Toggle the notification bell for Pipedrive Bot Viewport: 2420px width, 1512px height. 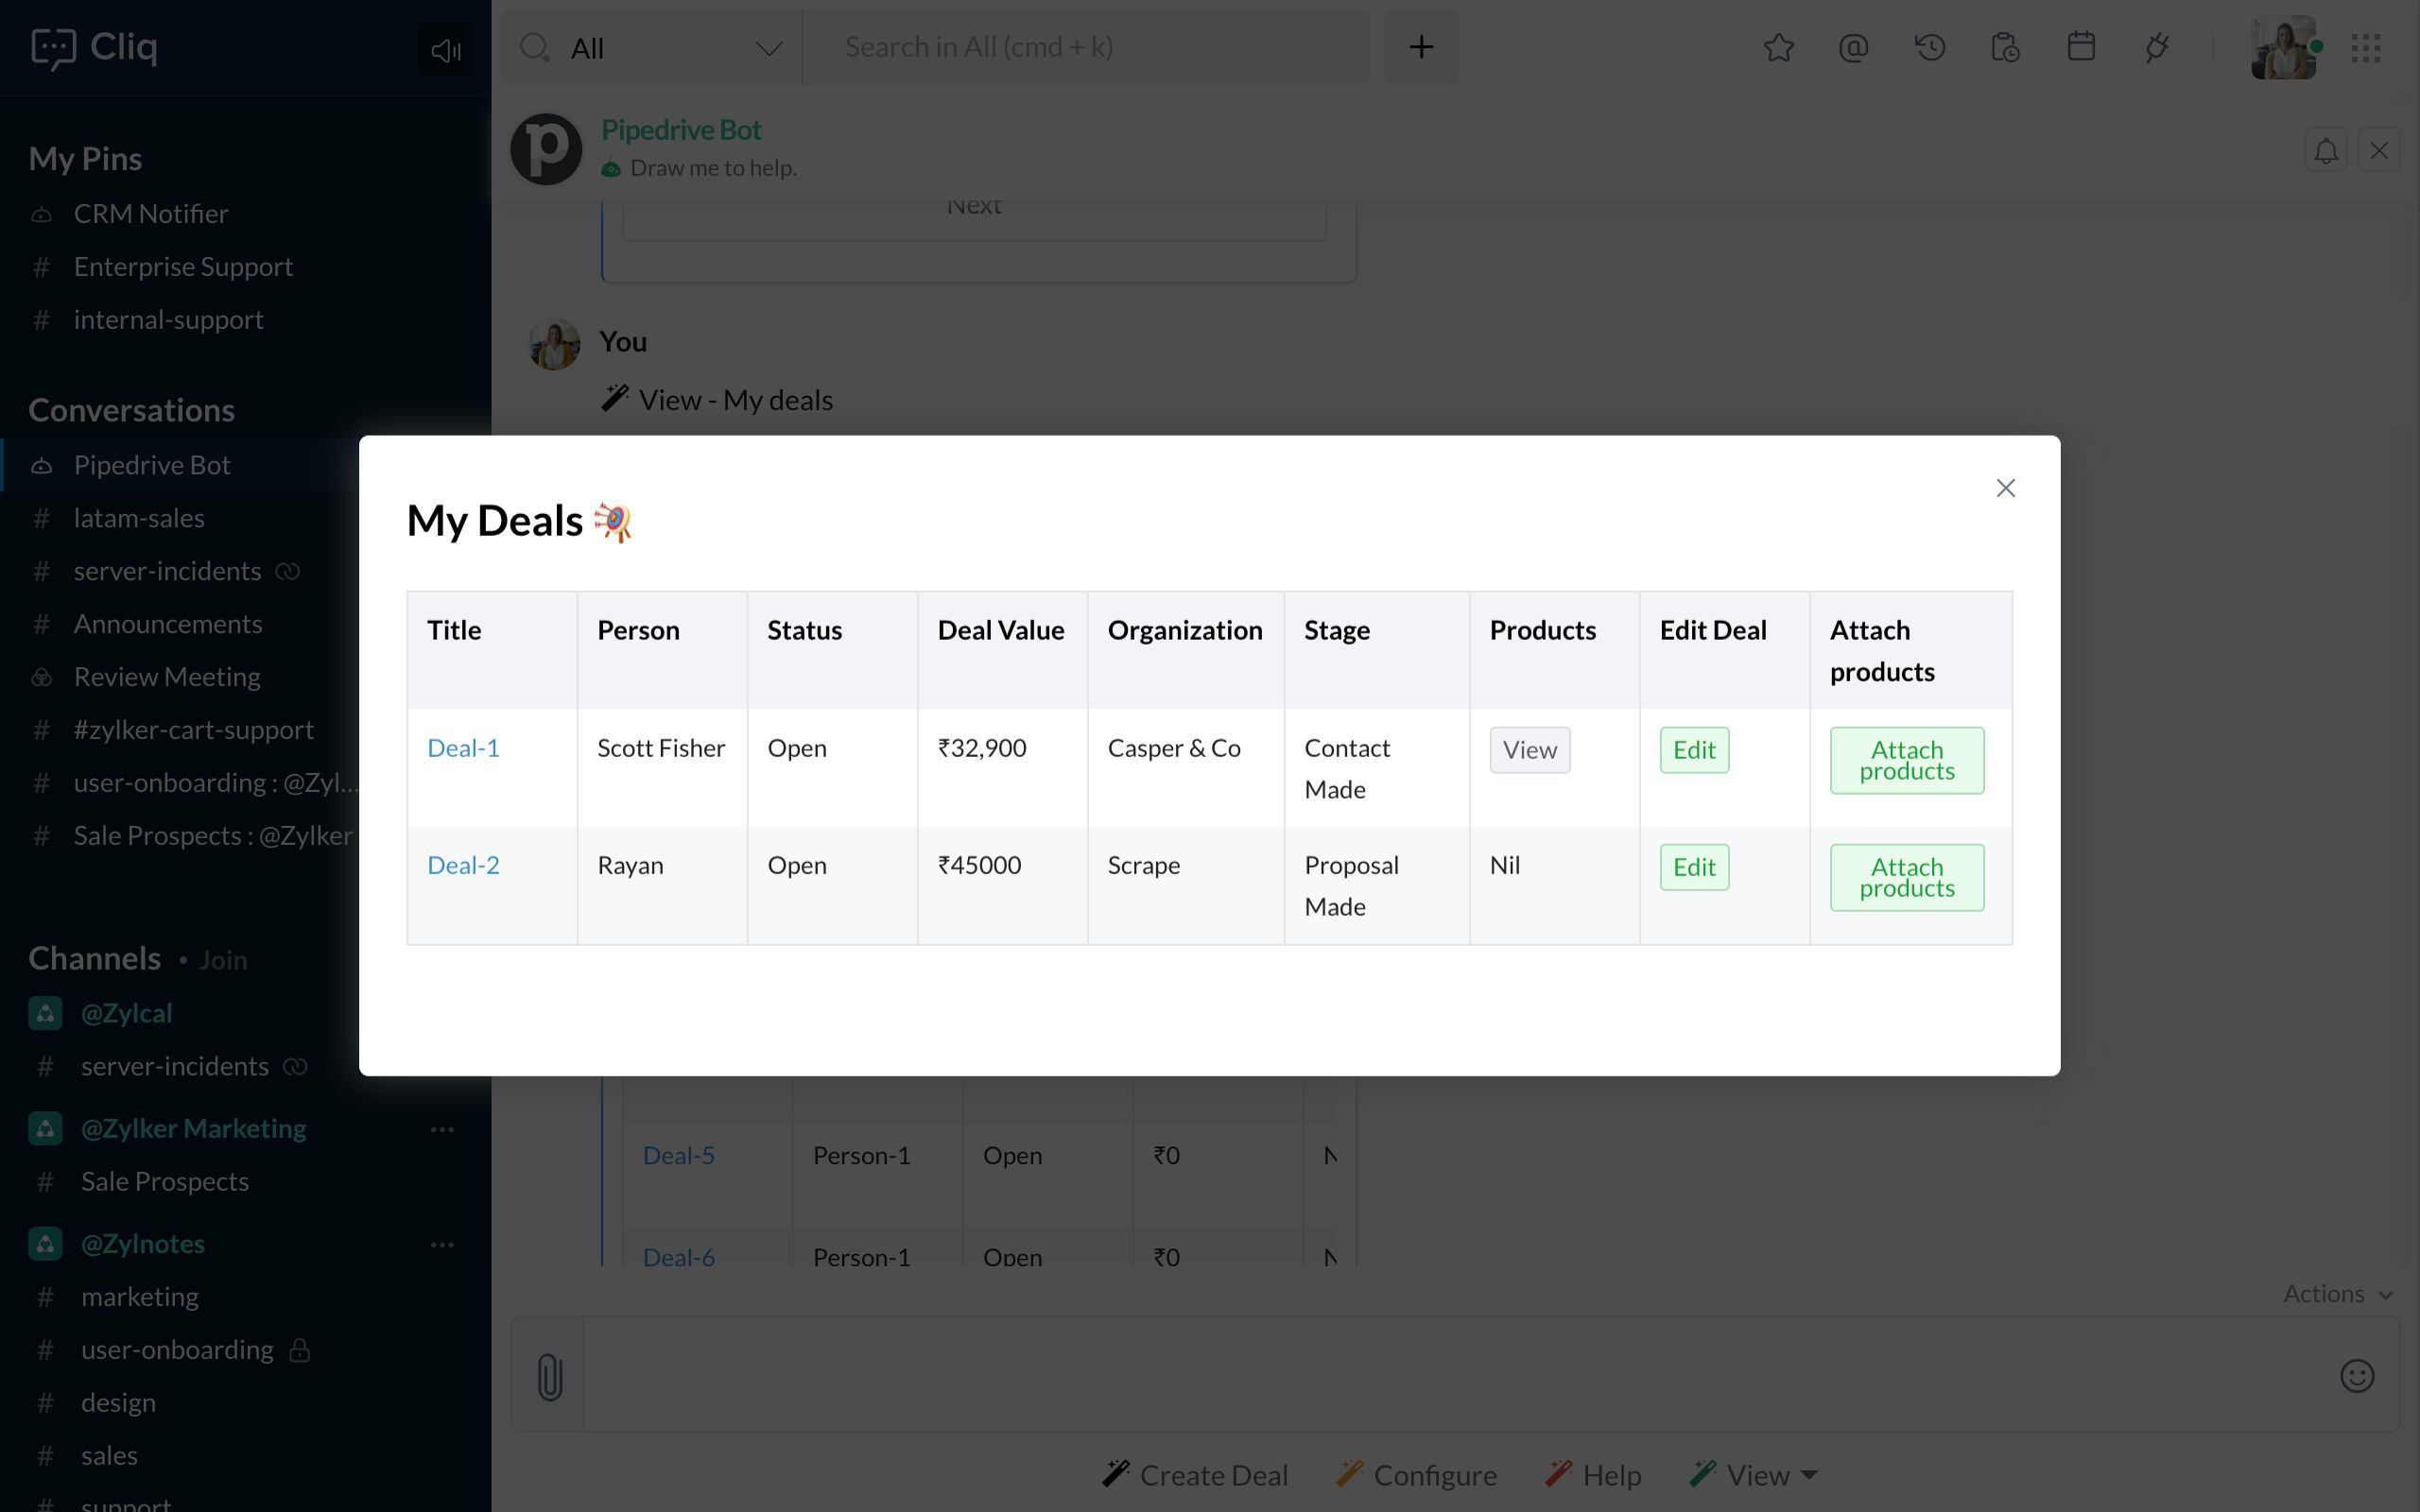point(2326,151)
